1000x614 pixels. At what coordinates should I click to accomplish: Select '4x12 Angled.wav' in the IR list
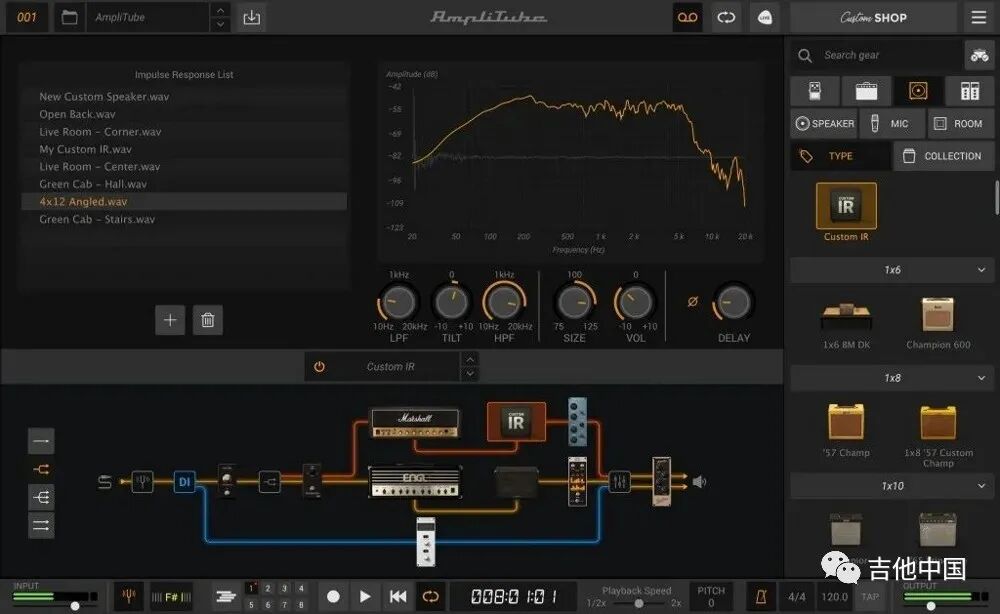[x=184, y=201]
